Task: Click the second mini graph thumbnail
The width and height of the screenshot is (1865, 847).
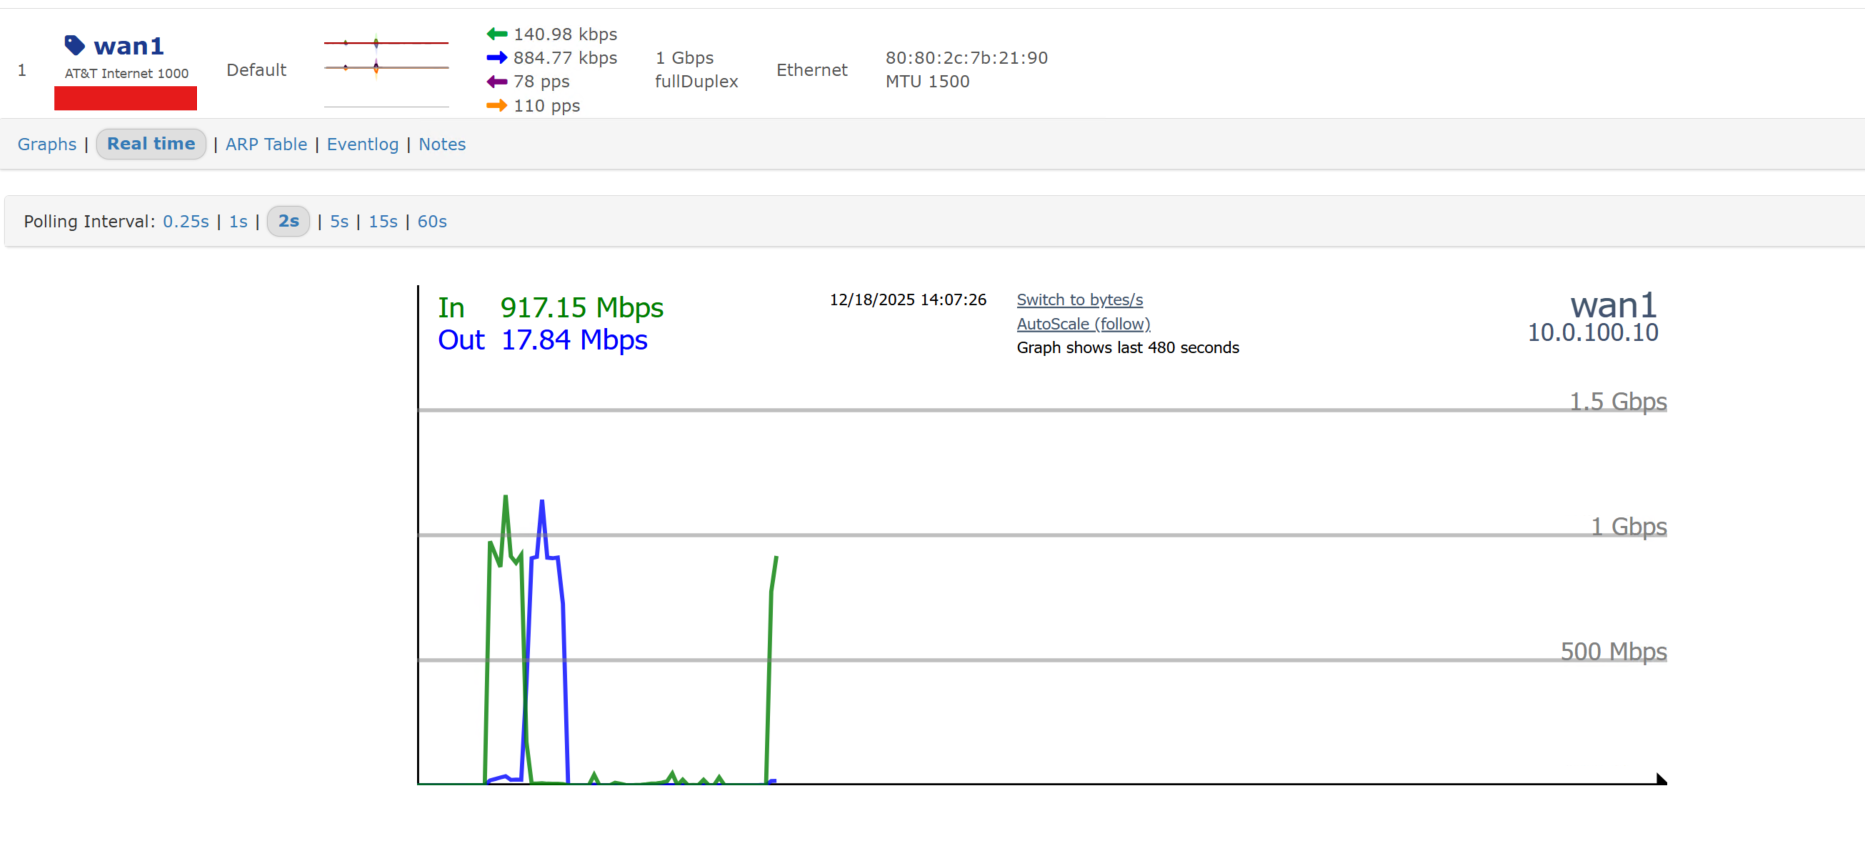Action: pyautogui.click(x=386, y=68)
